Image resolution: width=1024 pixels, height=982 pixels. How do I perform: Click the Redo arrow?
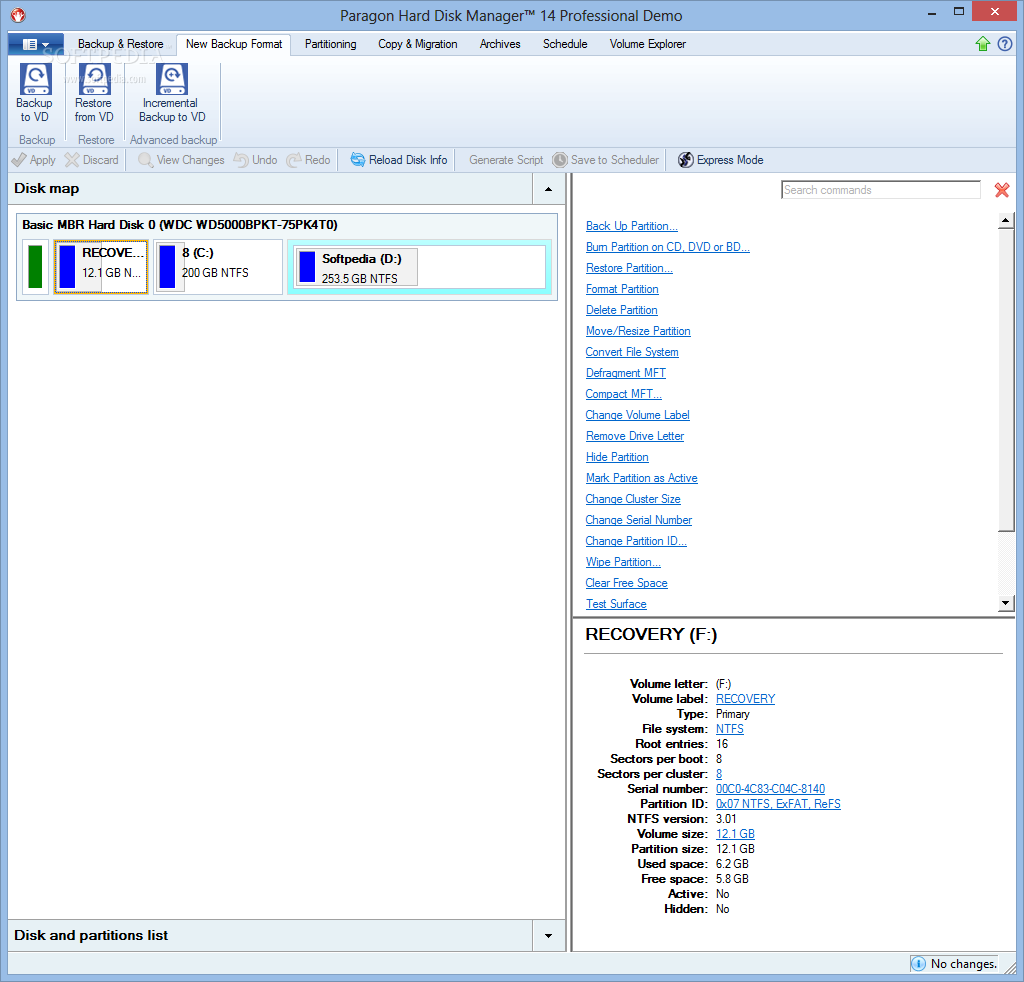309,160
